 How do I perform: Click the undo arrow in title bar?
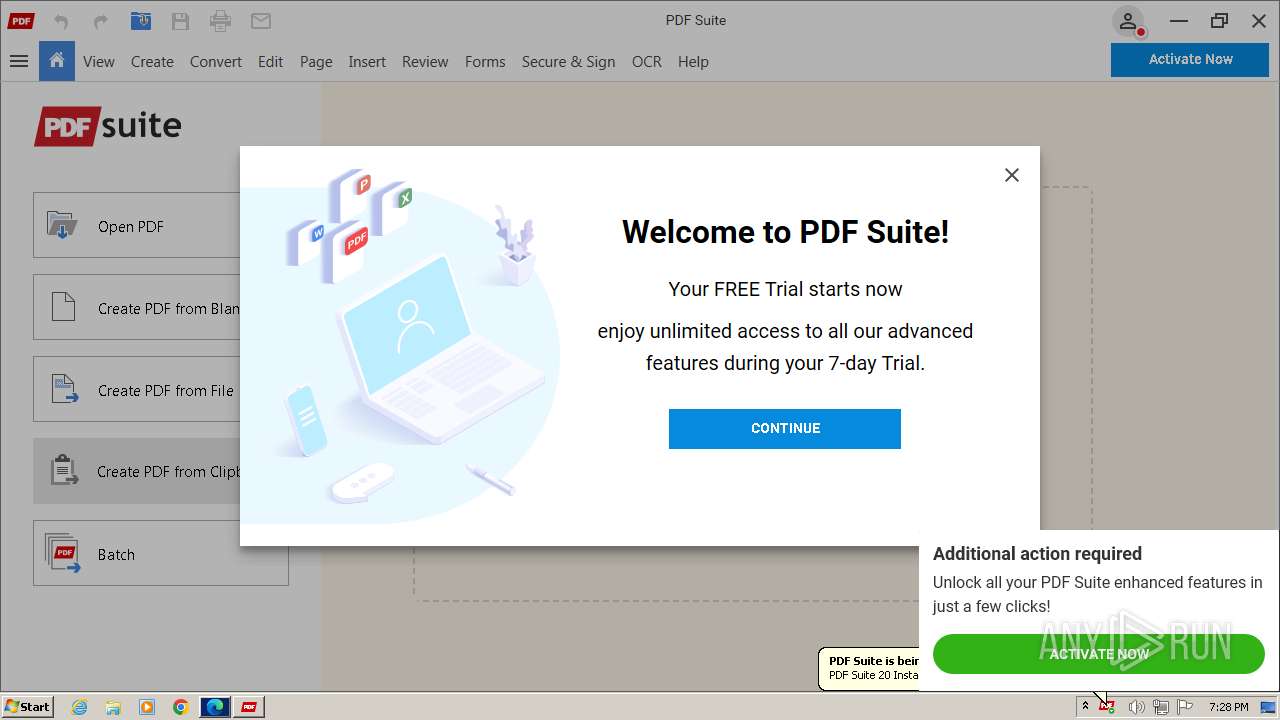pos(60,21)
